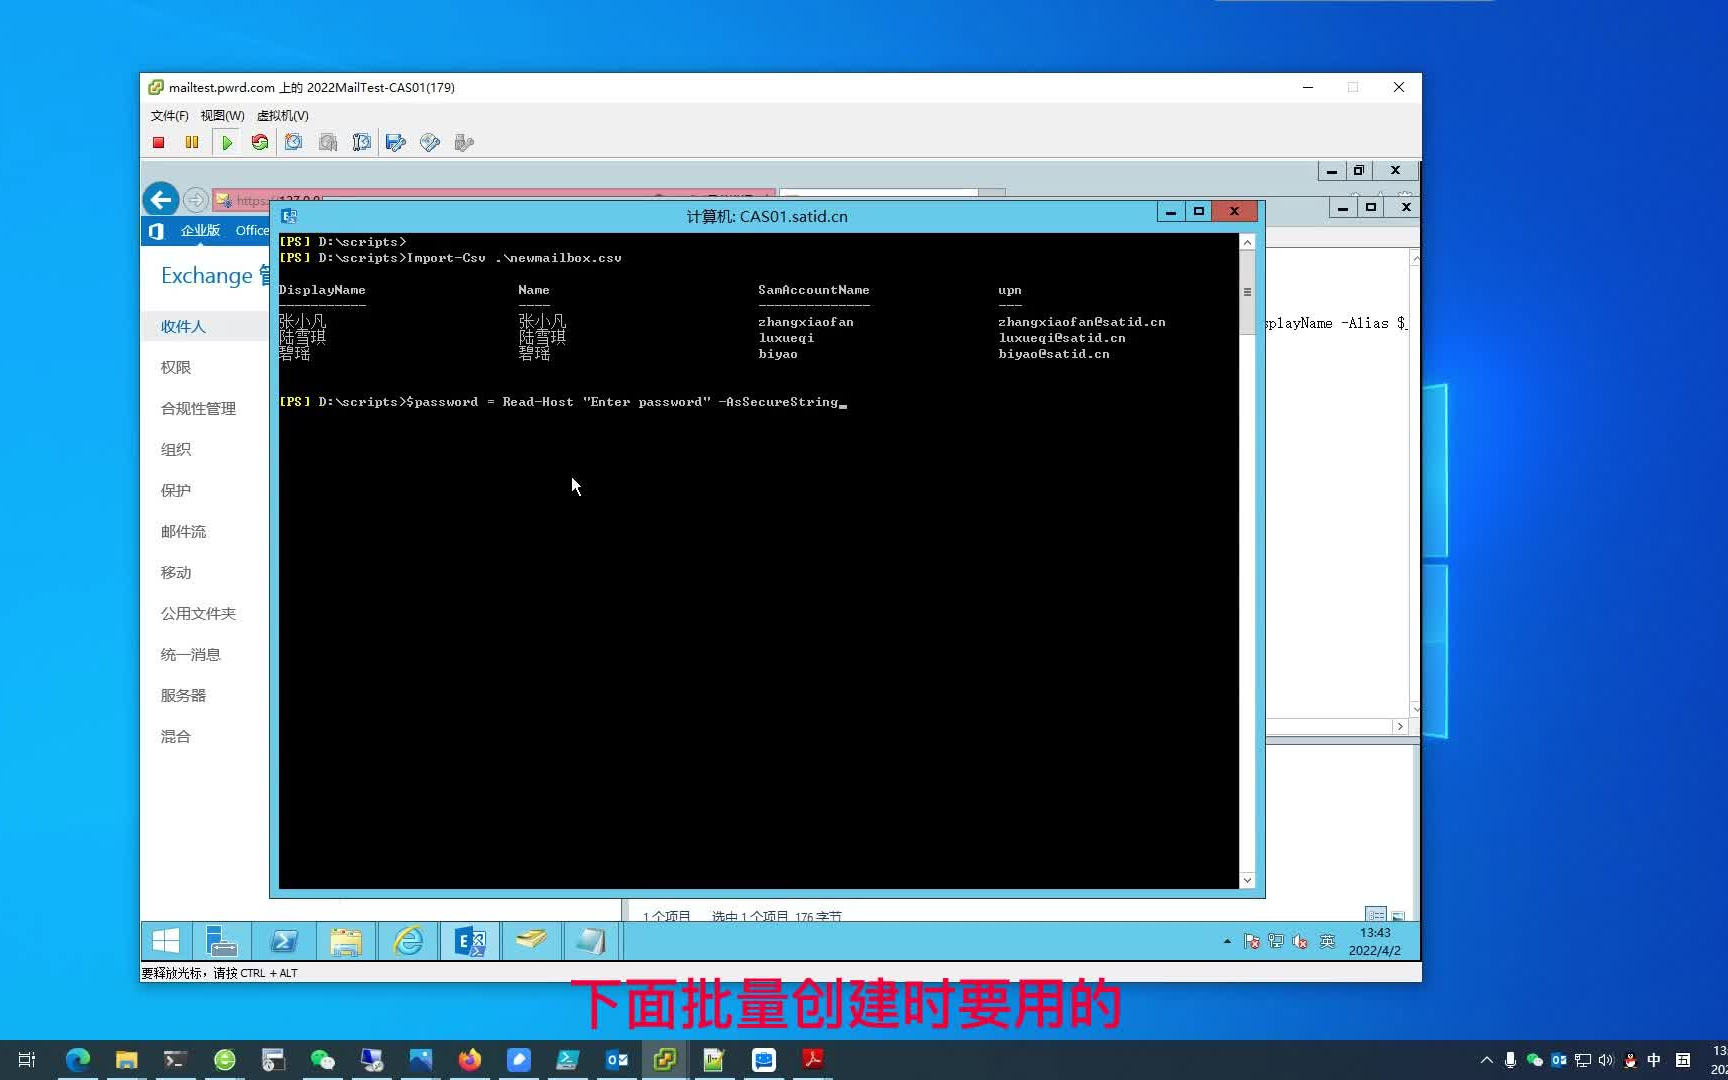Open 服务器 in the Exchange sidebar
1728x1080 pixels.
pos(184,696)
